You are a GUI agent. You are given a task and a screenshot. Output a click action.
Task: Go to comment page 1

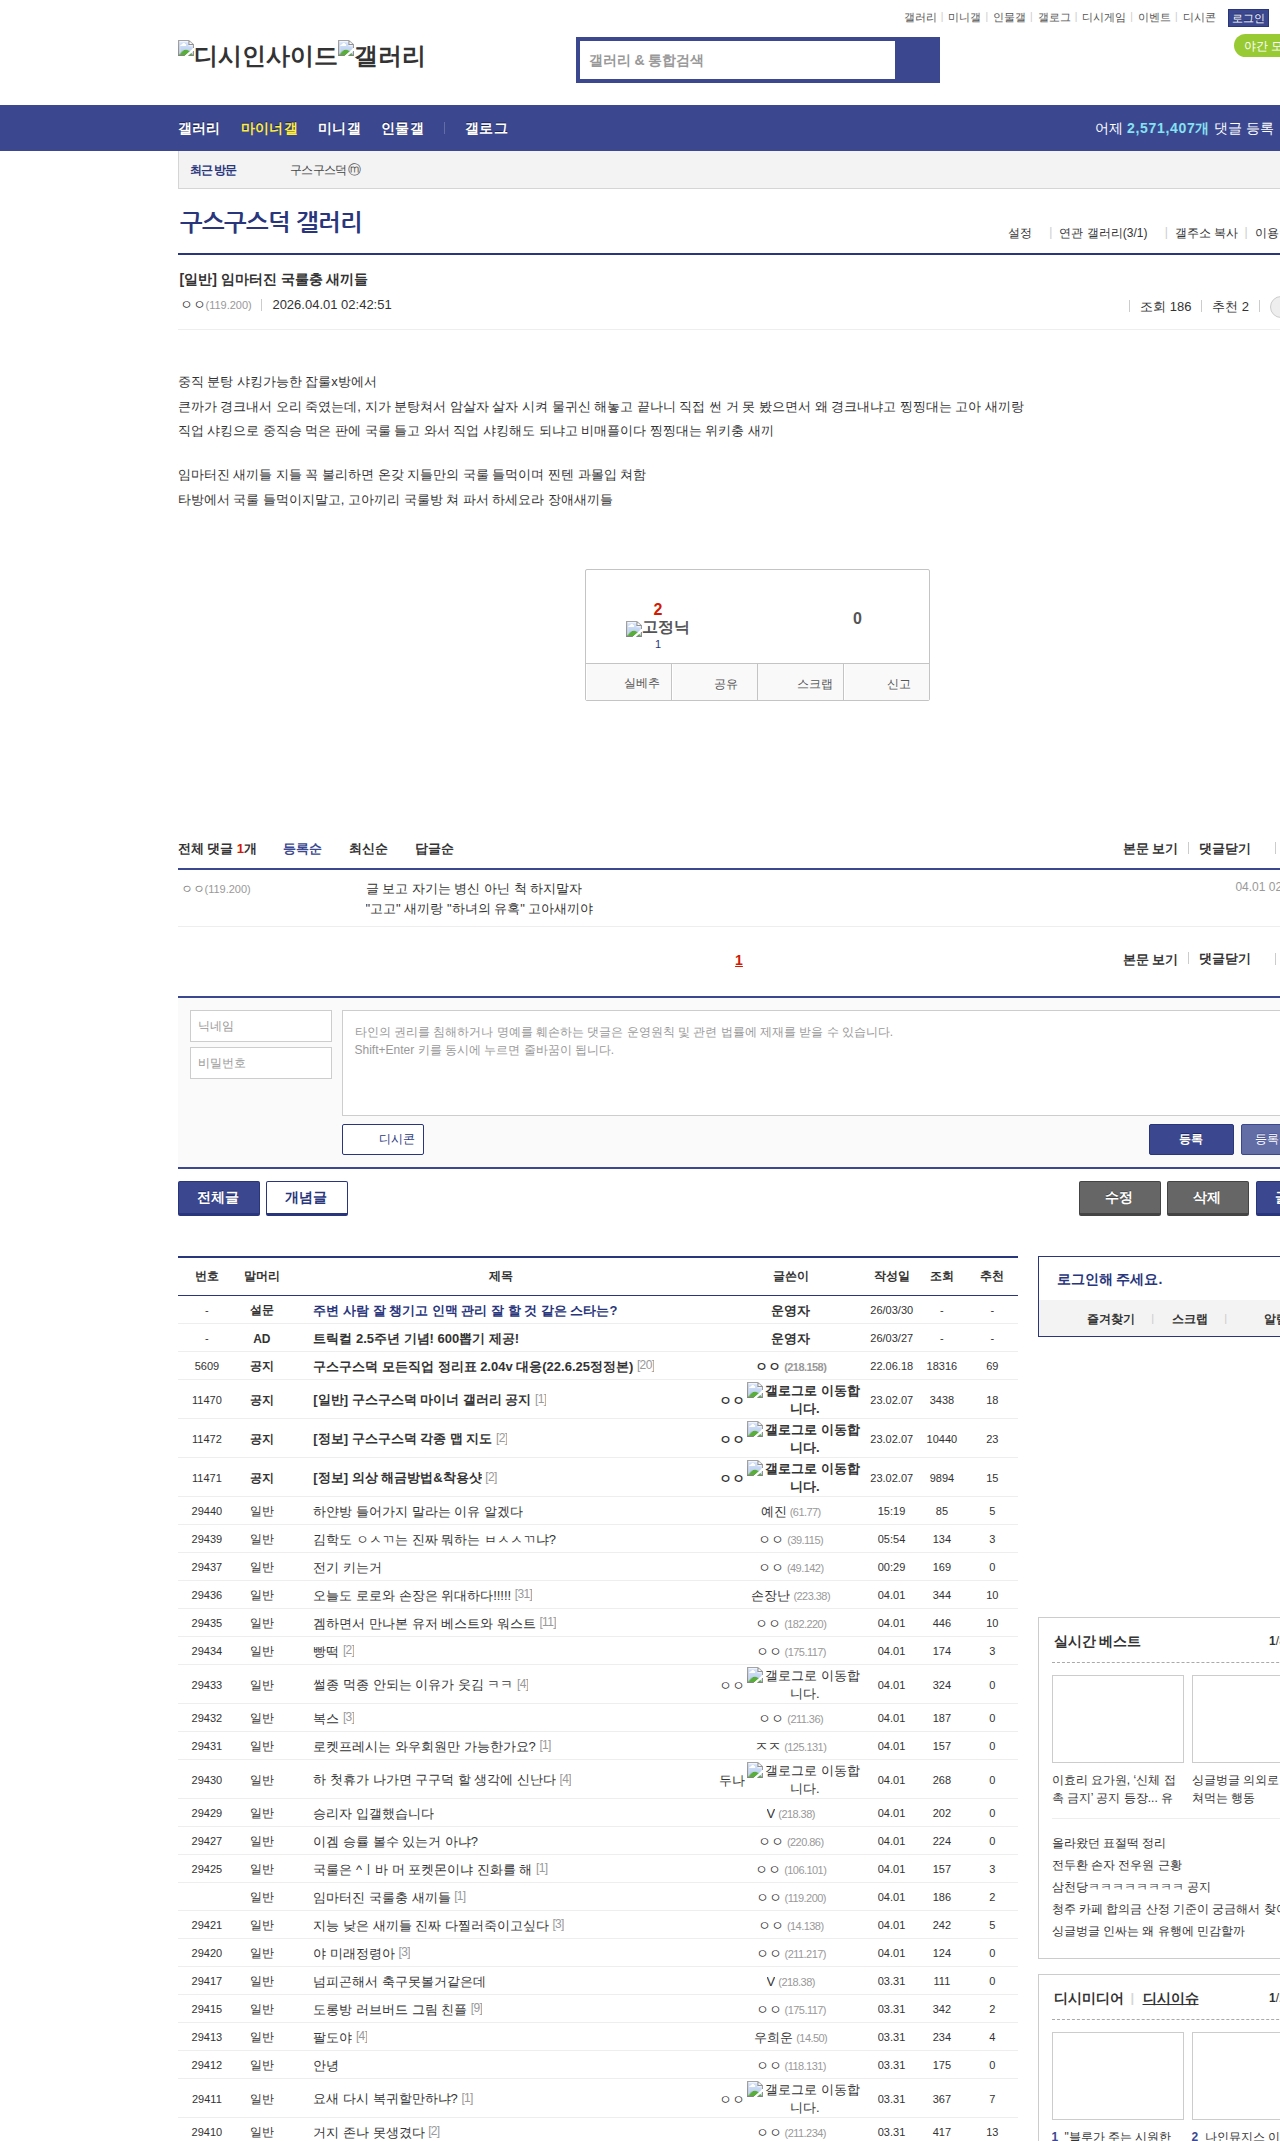point(739,960)
